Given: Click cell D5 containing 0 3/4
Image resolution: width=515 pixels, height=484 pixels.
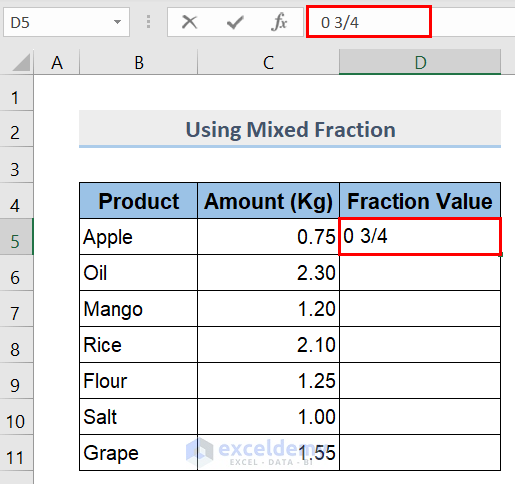Looking at the screenshot, I should 420,237.
